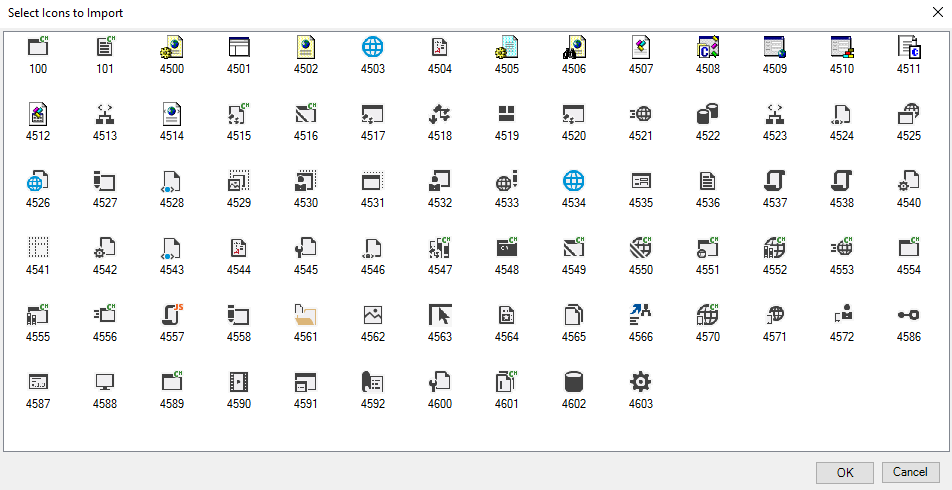This screenshot has height=490, width=952.
Task: Select the globe device icon 4571
Action: pos(775,314)
